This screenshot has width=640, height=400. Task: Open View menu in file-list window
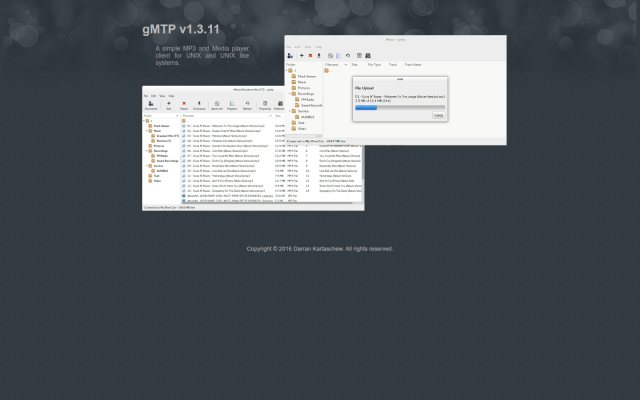tap(162, 96)
